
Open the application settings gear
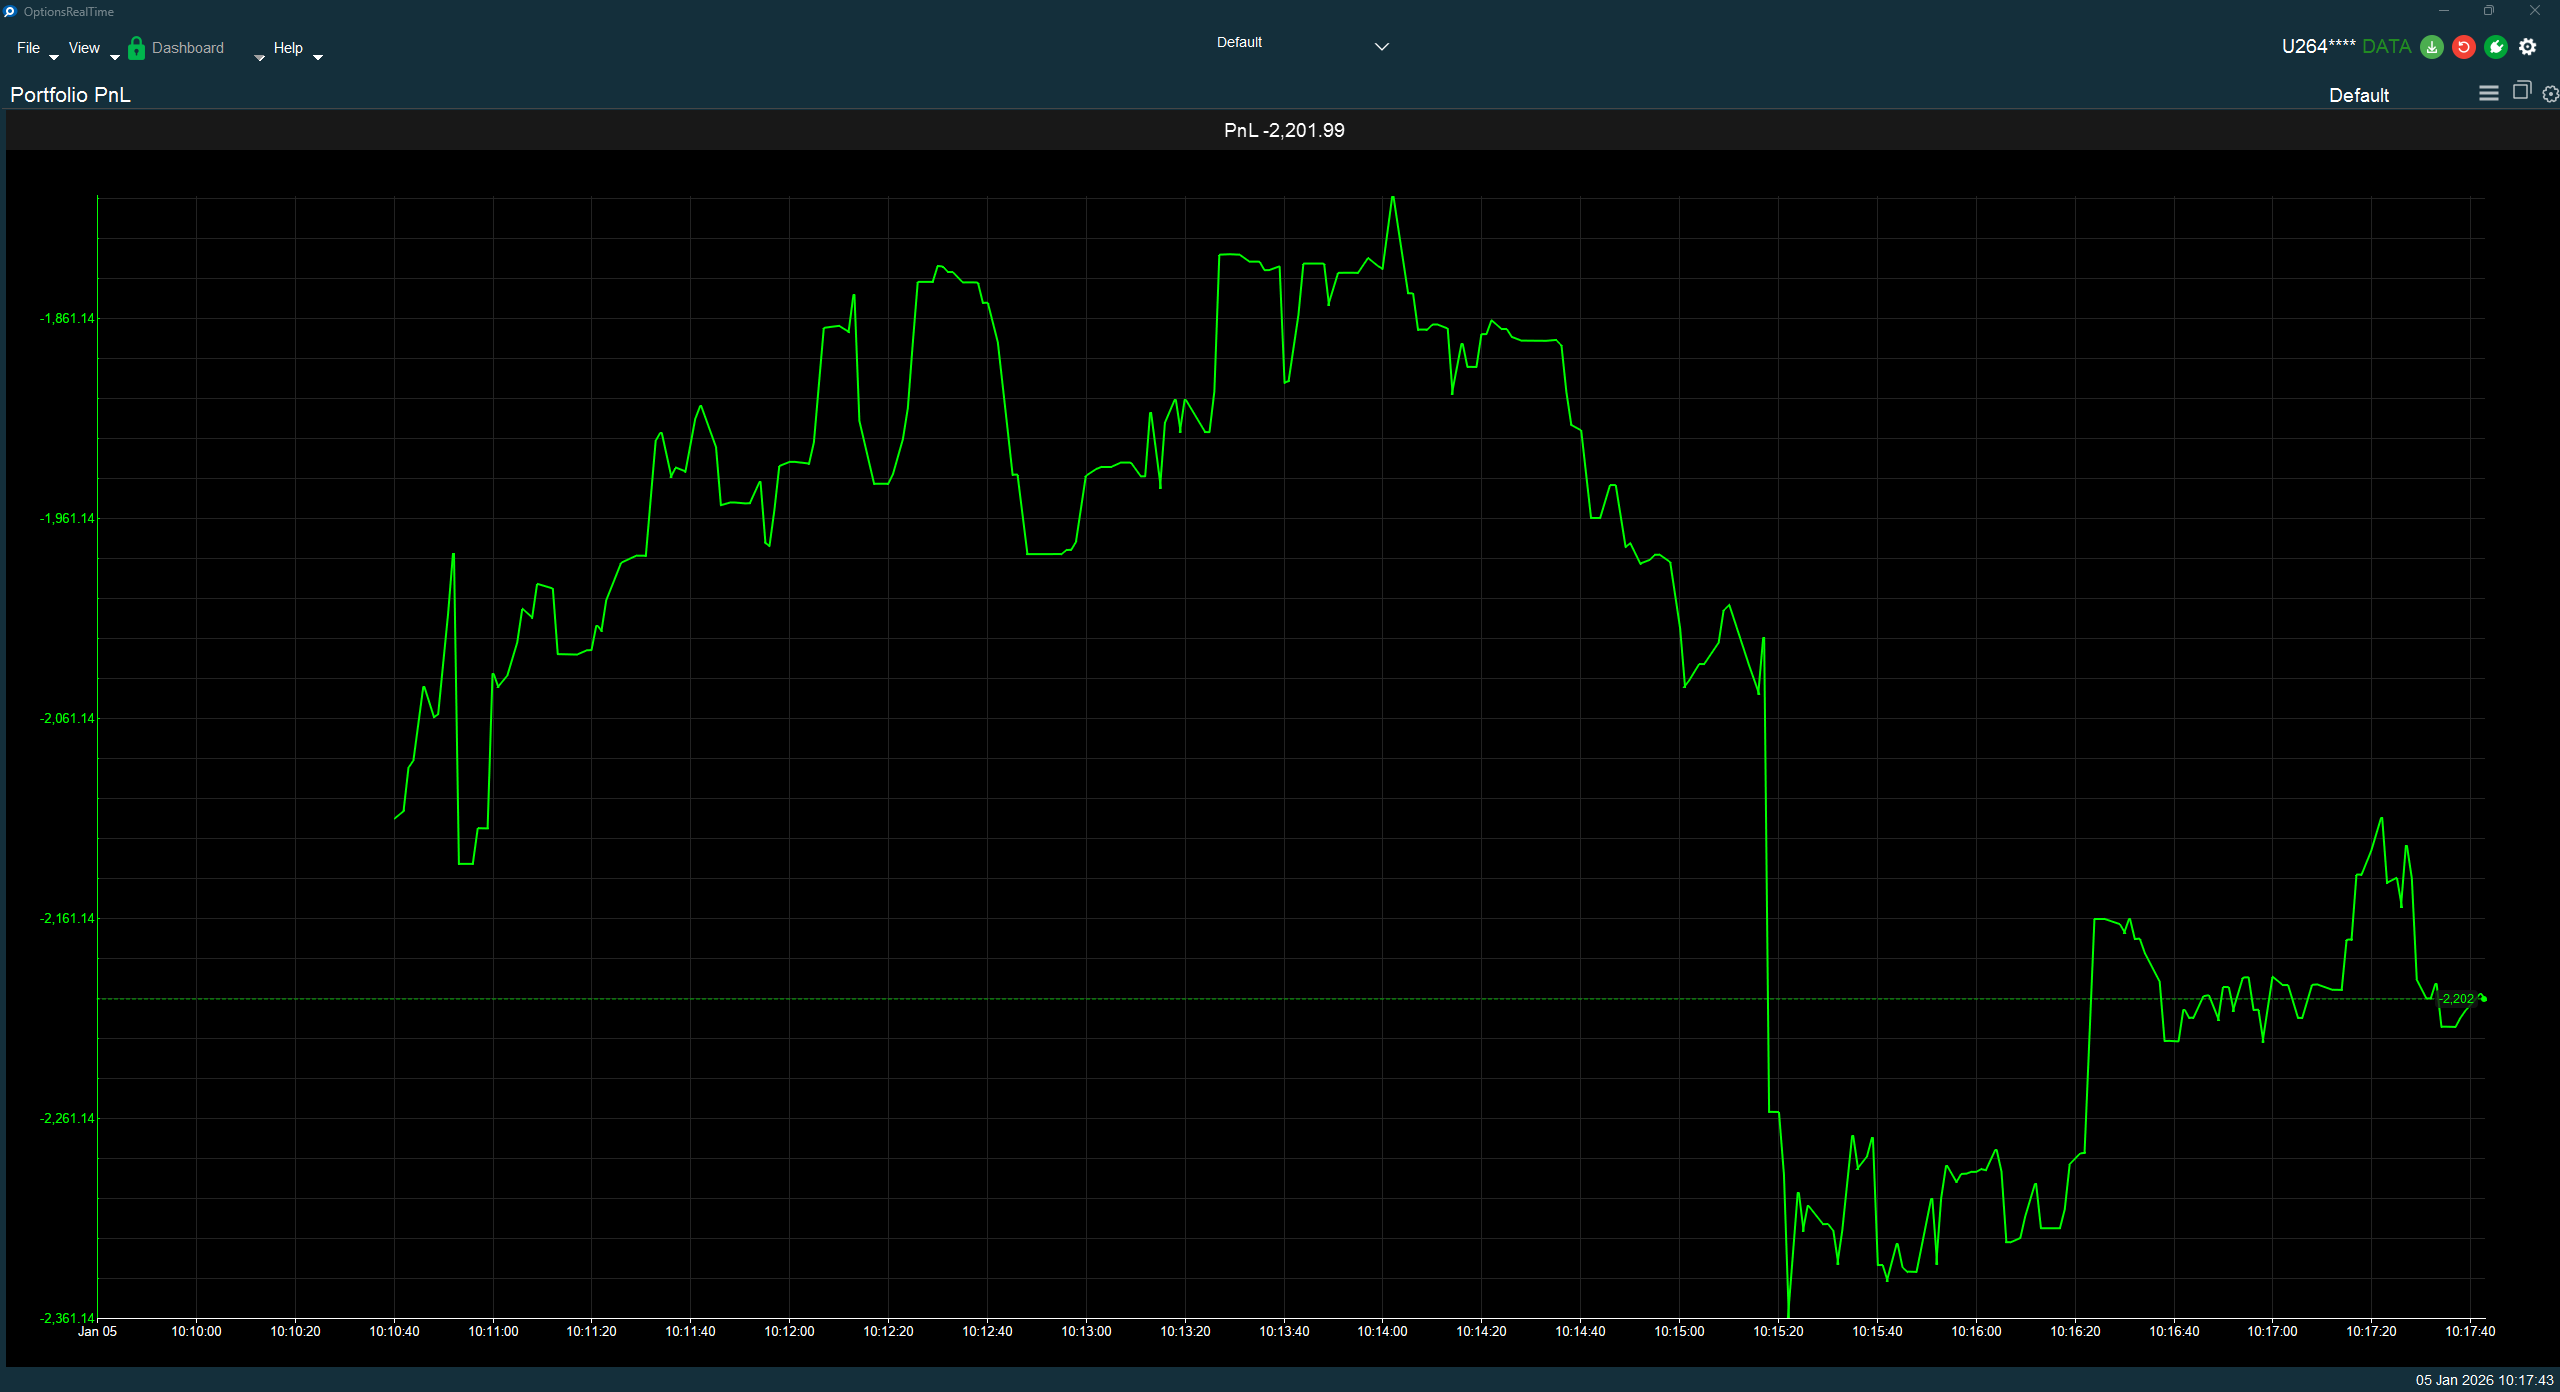point(2529,47)
